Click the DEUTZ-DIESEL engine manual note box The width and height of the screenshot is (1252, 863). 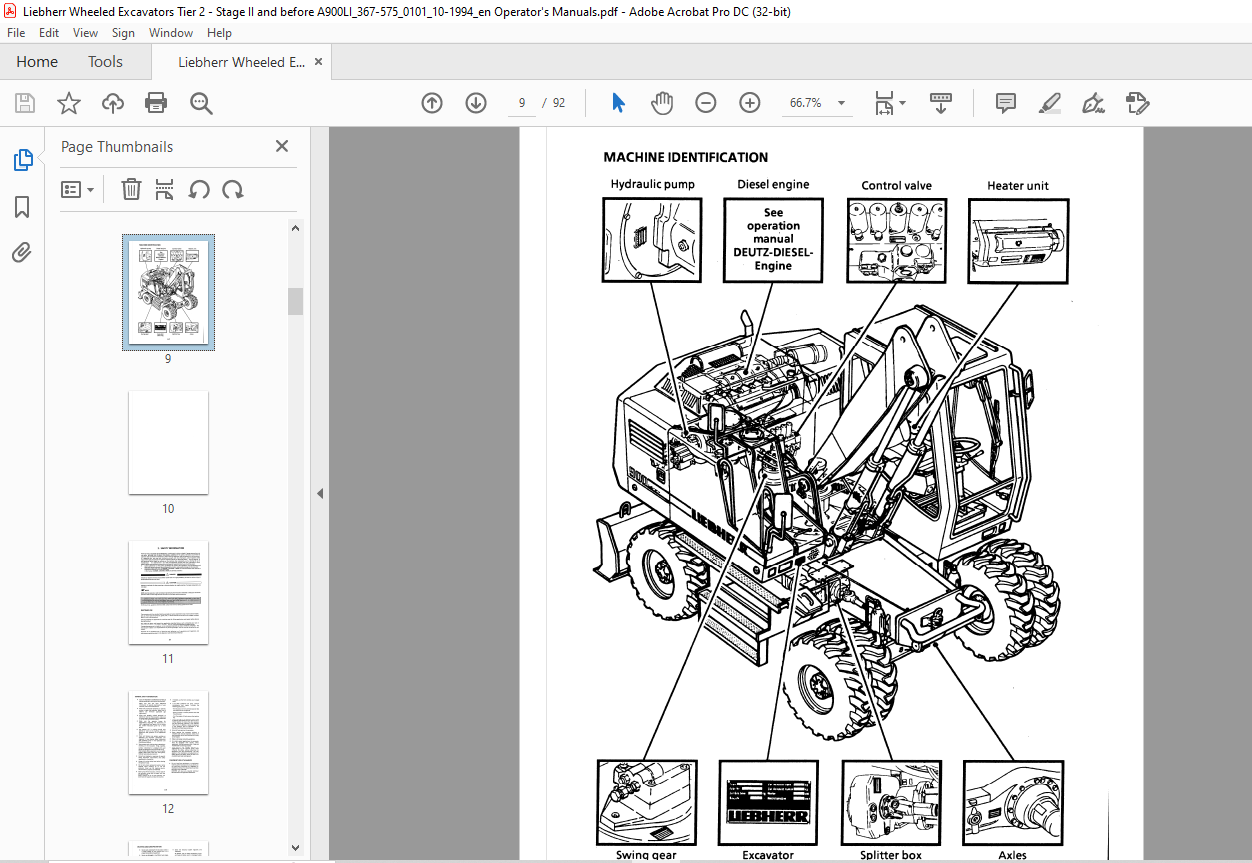click(773, 239)
